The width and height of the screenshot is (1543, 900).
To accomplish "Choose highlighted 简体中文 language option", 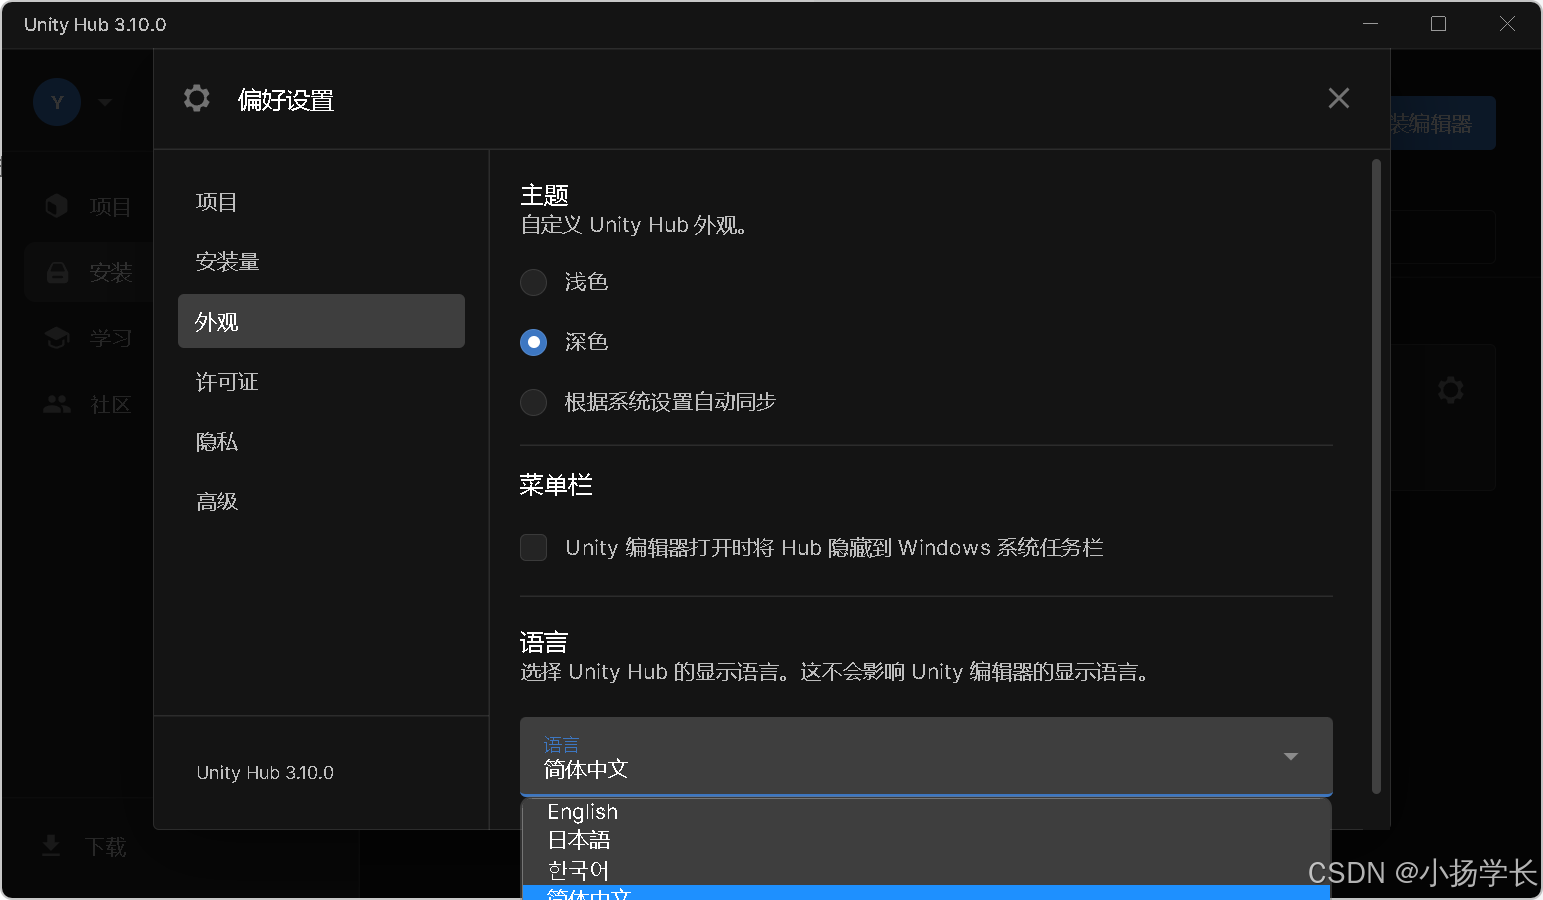I will [x=926, y=893].
